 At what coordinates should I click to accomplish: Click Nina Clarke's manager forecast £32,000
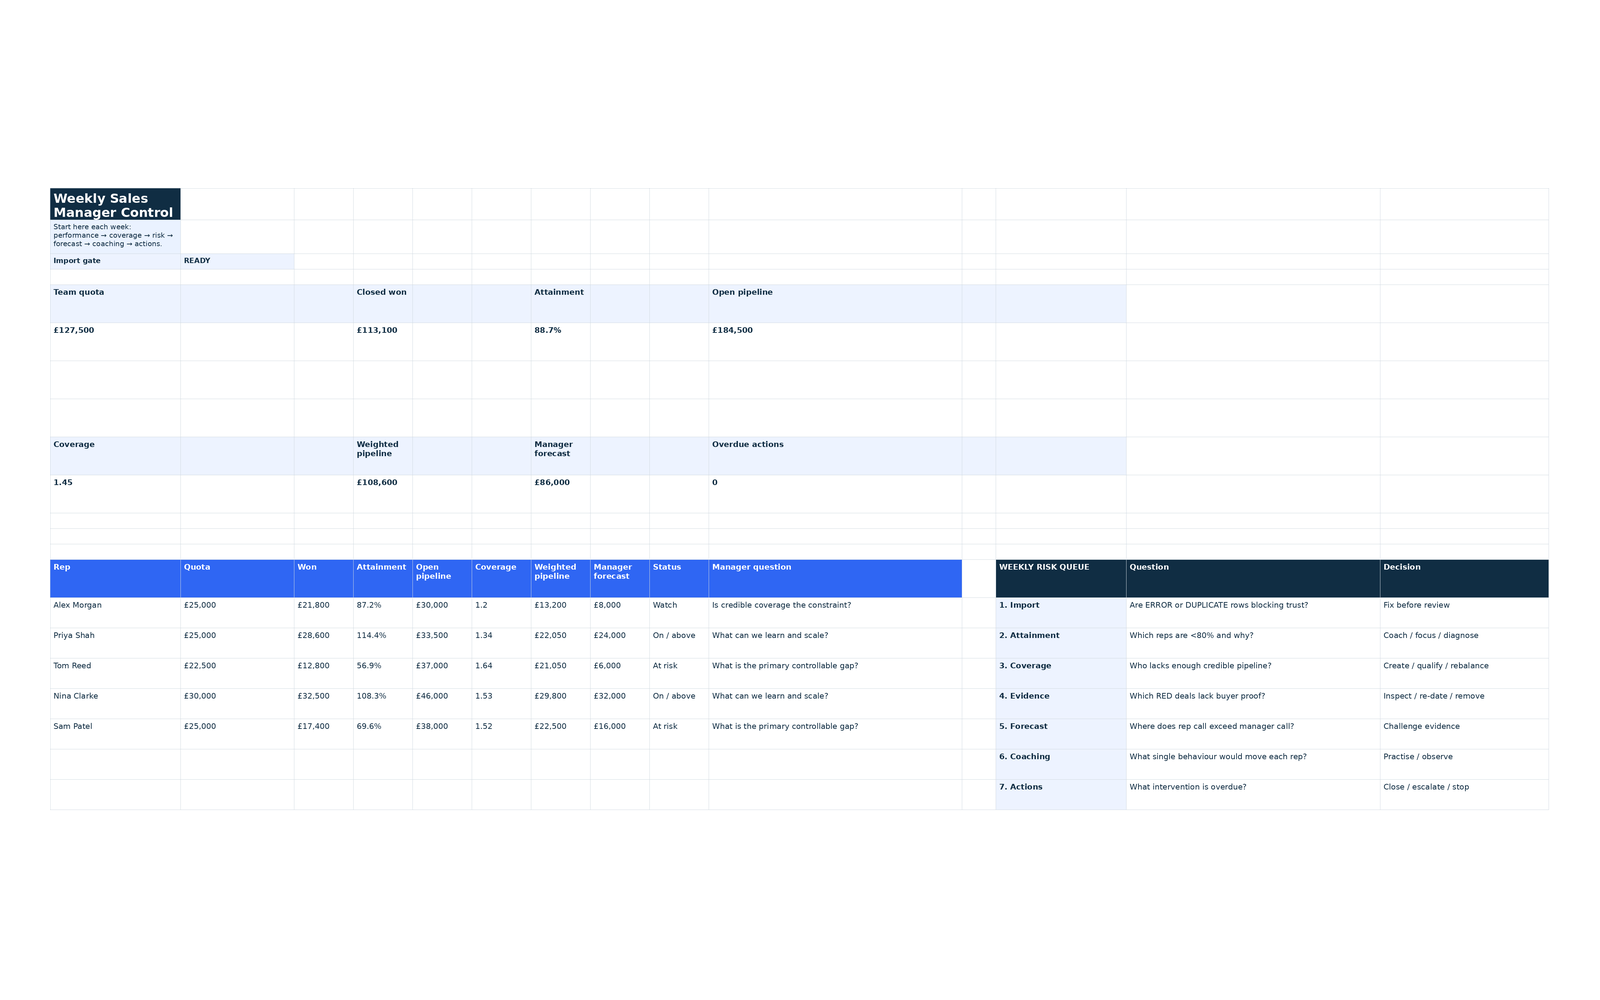[x=620, y=704]
